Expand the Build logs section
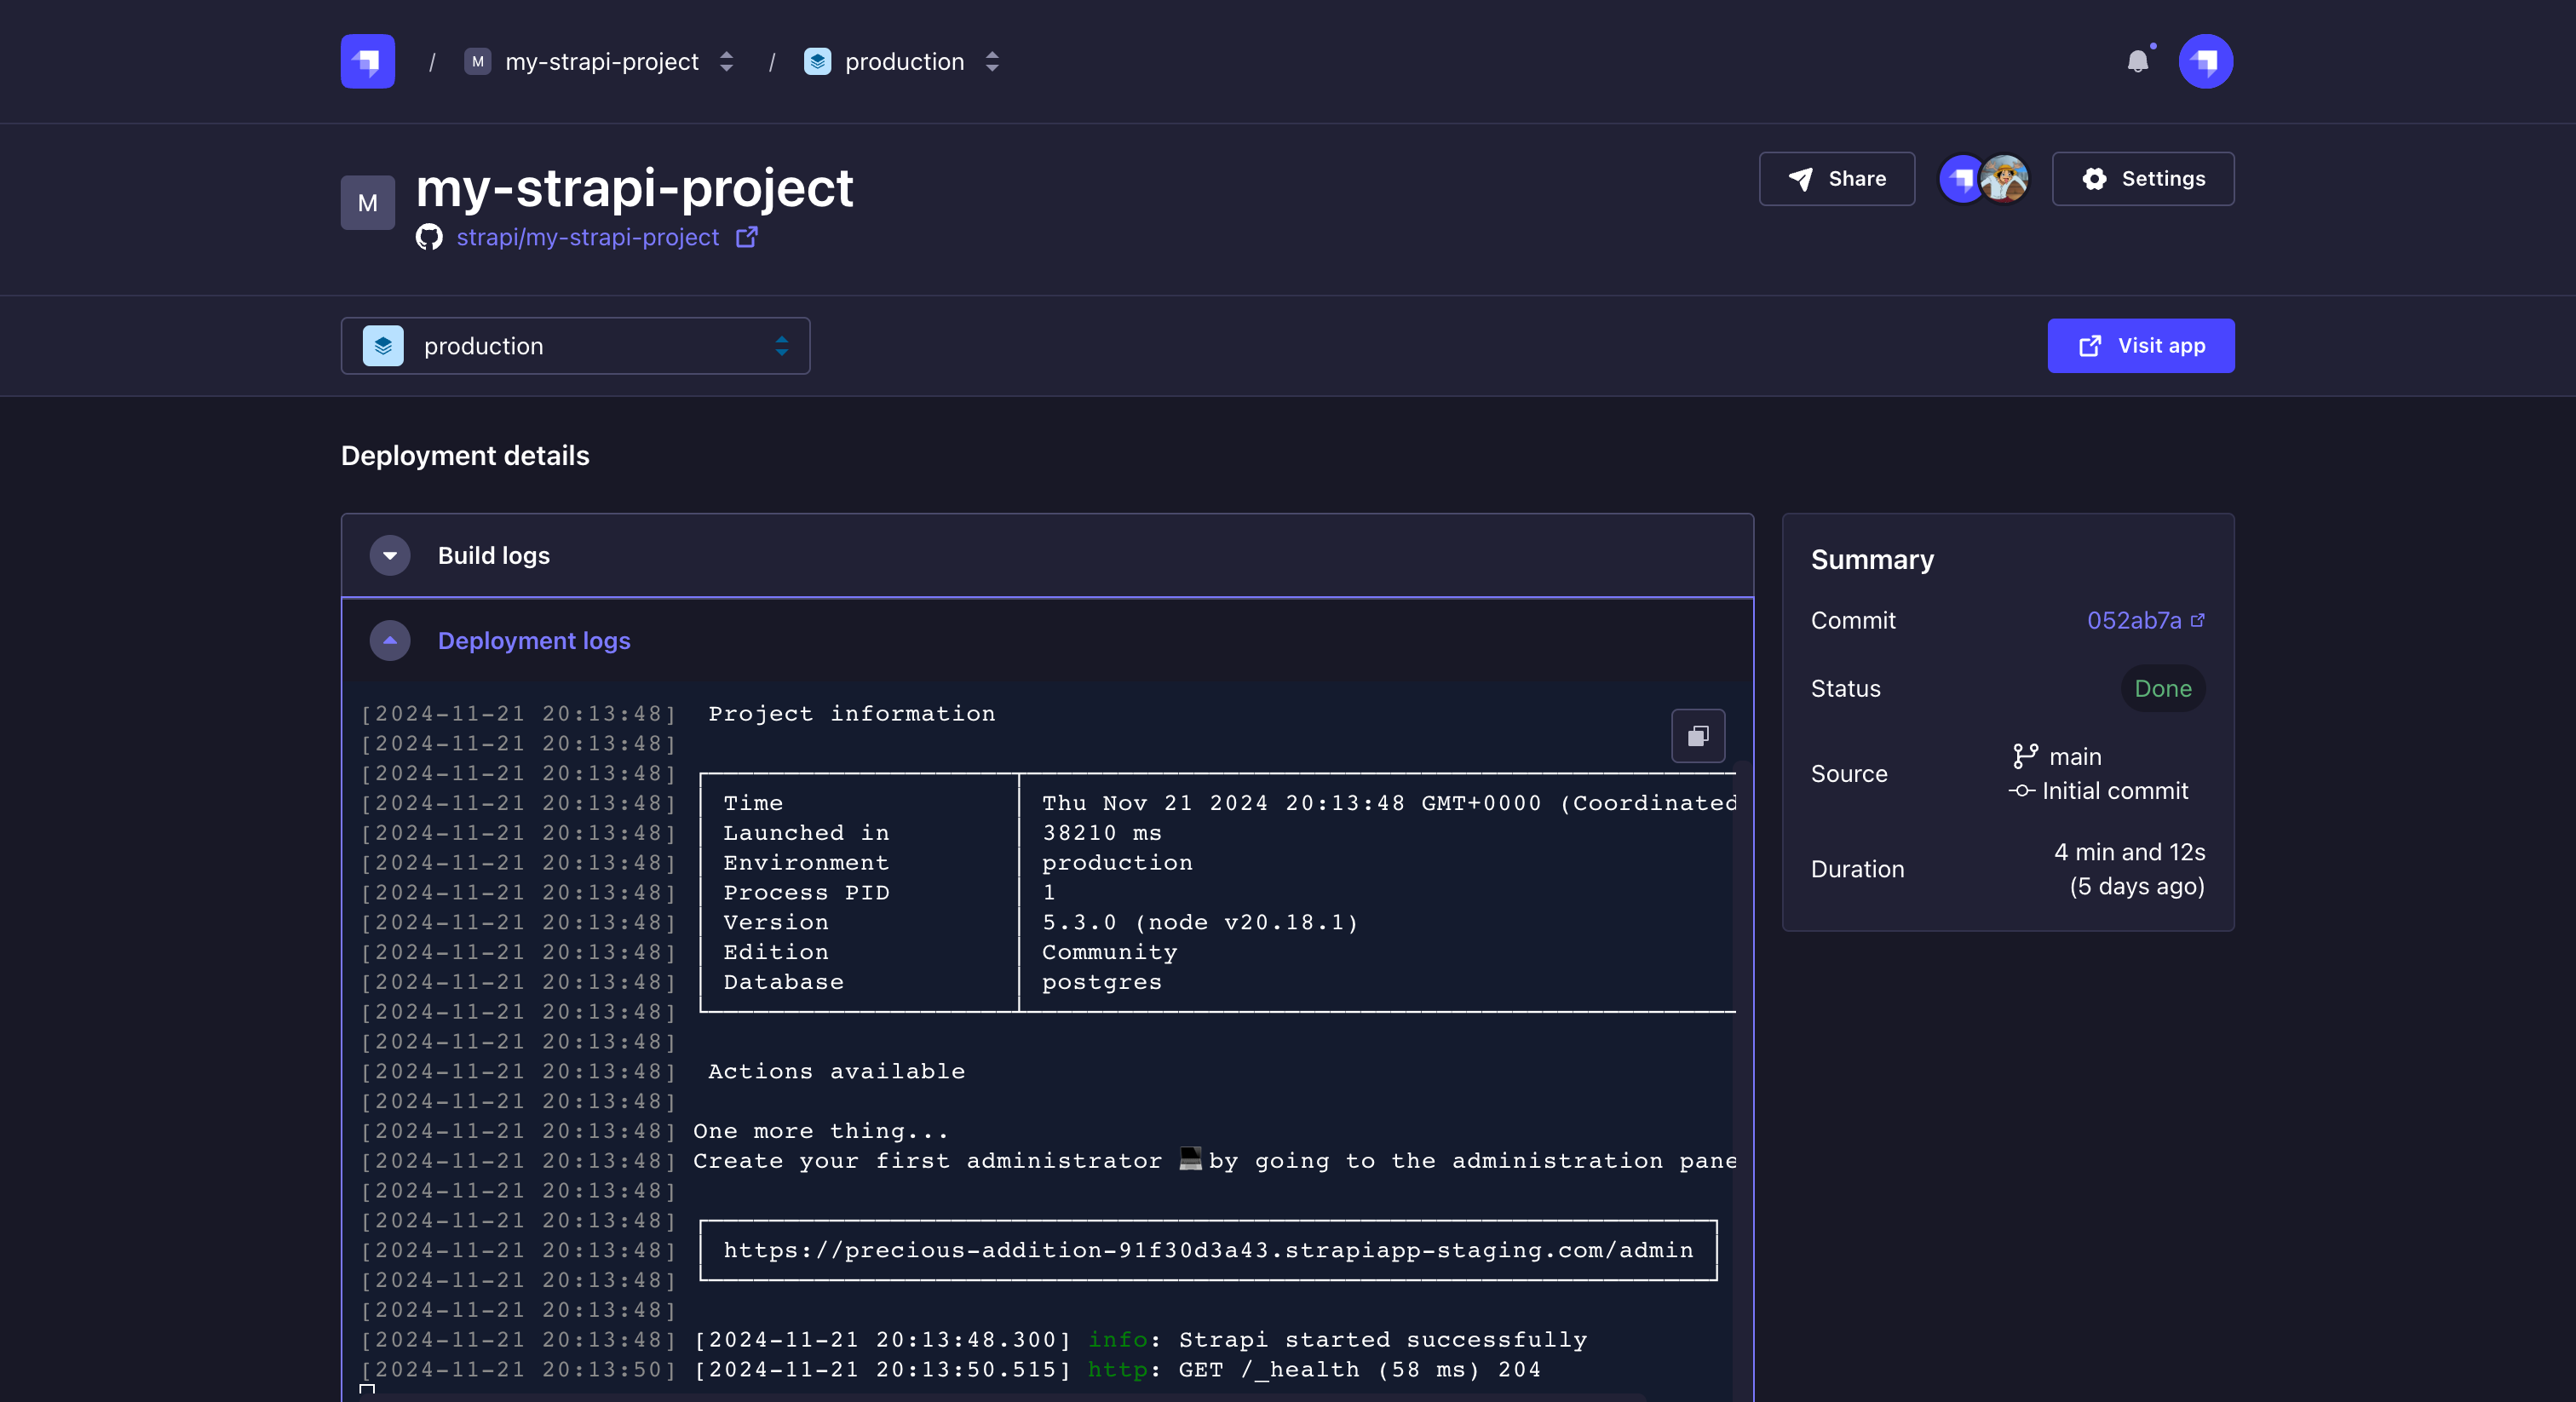The image size is (2576, 1402). coord(390,555)
